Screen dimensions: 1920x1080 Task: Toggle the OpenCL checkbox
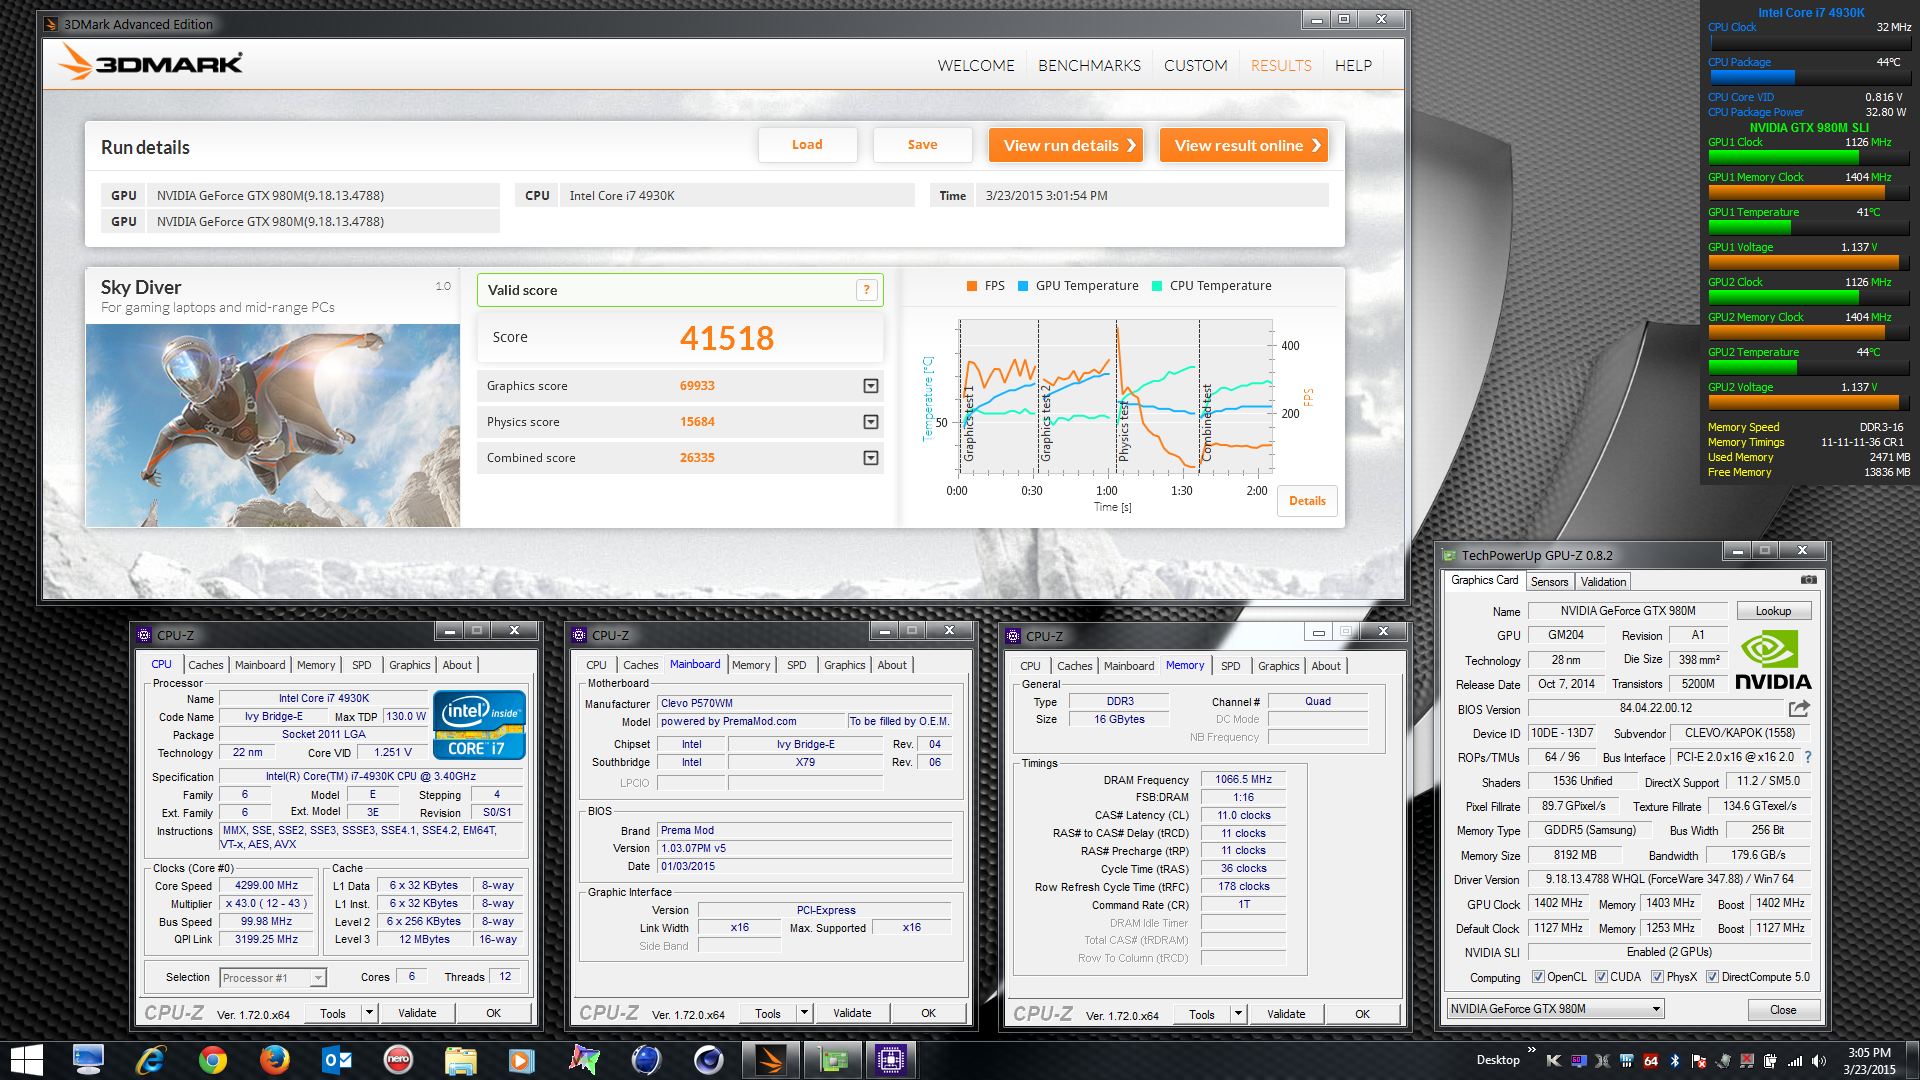(x=1538, y=977)
